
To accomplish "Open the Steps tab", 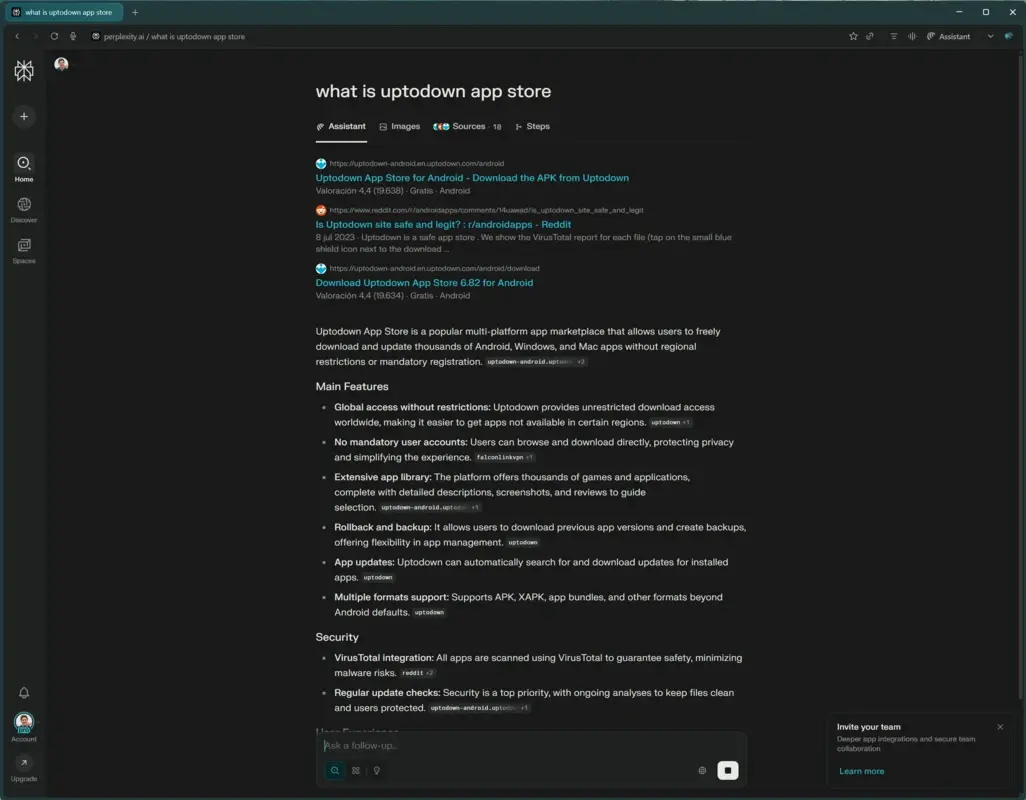I will (533, 126).
